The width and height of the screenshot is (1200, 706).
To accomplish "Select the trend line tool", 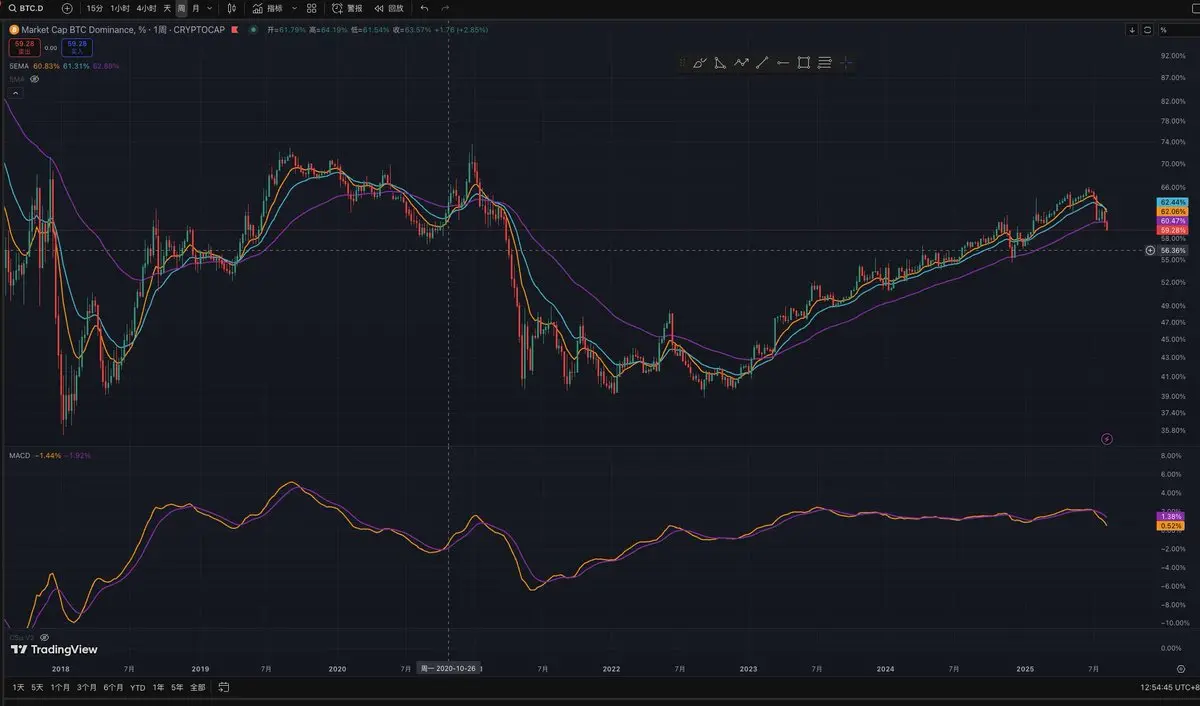I will pyautogui.click(x=762, y=63).
